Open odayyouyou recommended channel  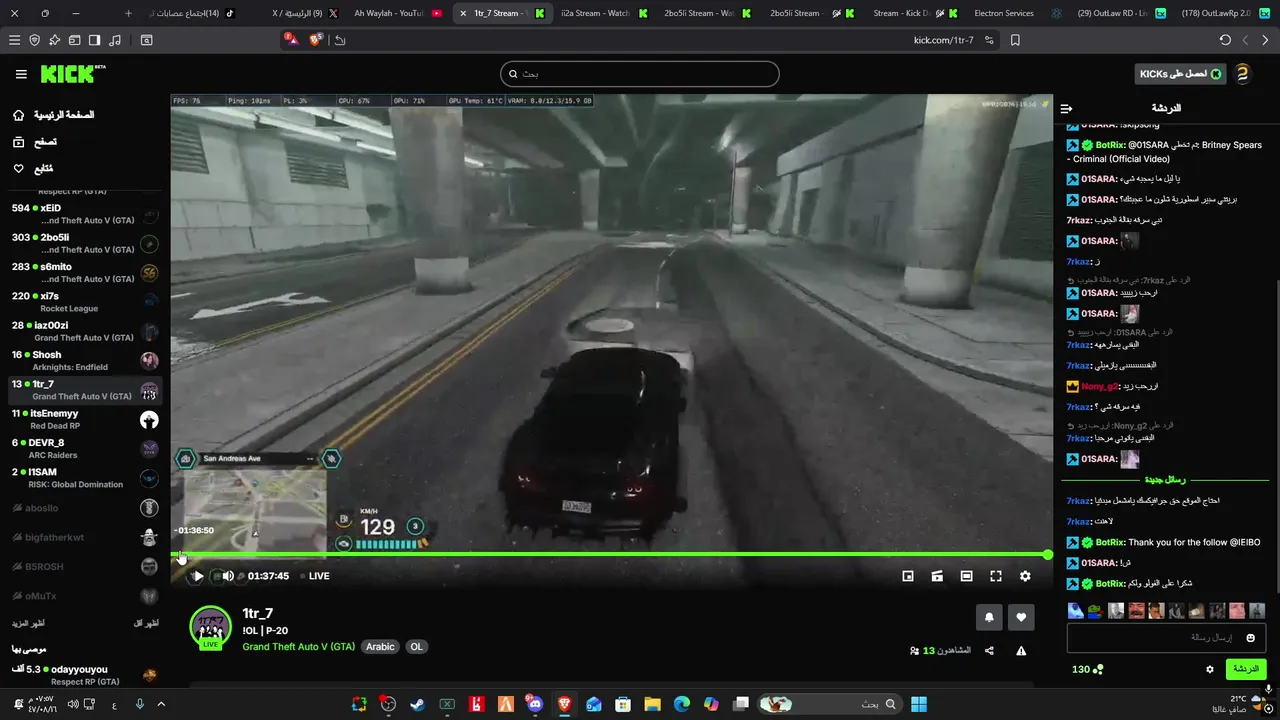click(85, 675)
